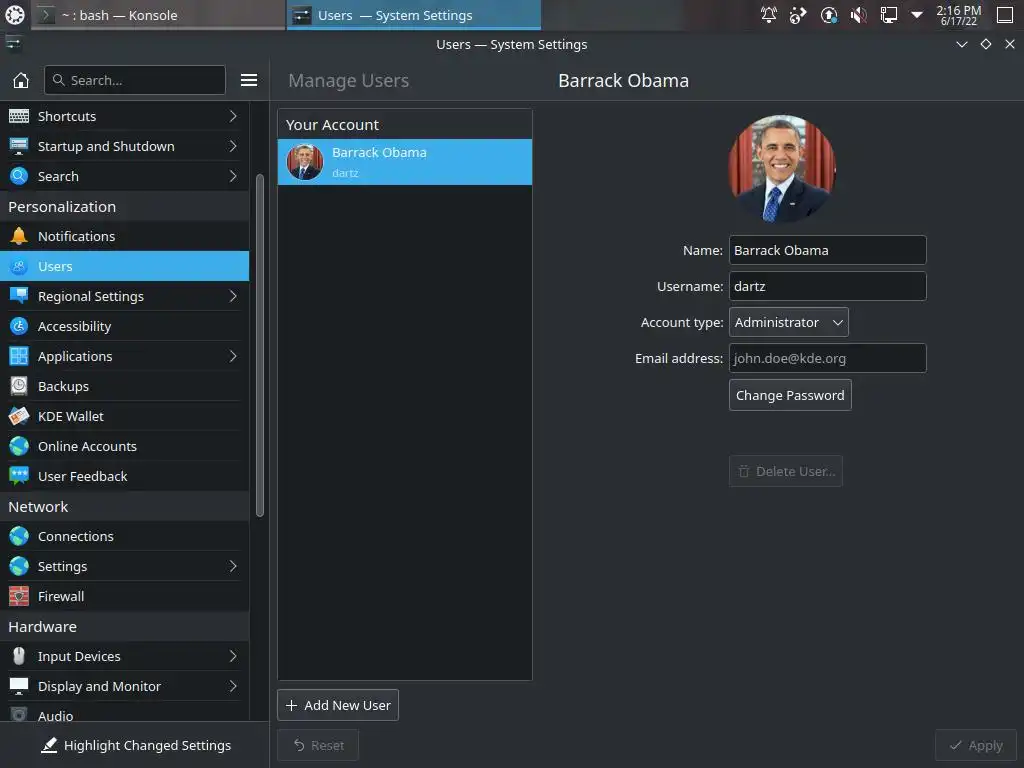Open Backups safe icon
The width and height of the screenshot is (1024, 768).
click(19, 387)
